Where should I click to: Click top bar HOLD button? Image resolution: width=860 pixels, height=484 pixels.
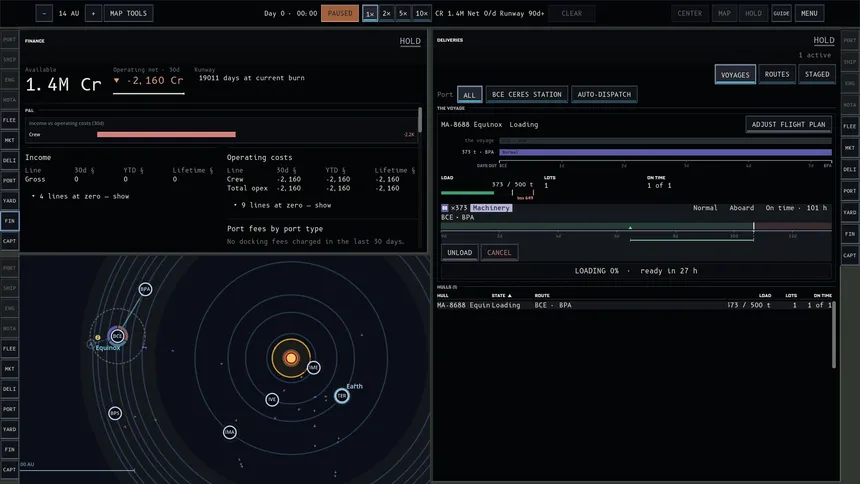tap(753, 13)
